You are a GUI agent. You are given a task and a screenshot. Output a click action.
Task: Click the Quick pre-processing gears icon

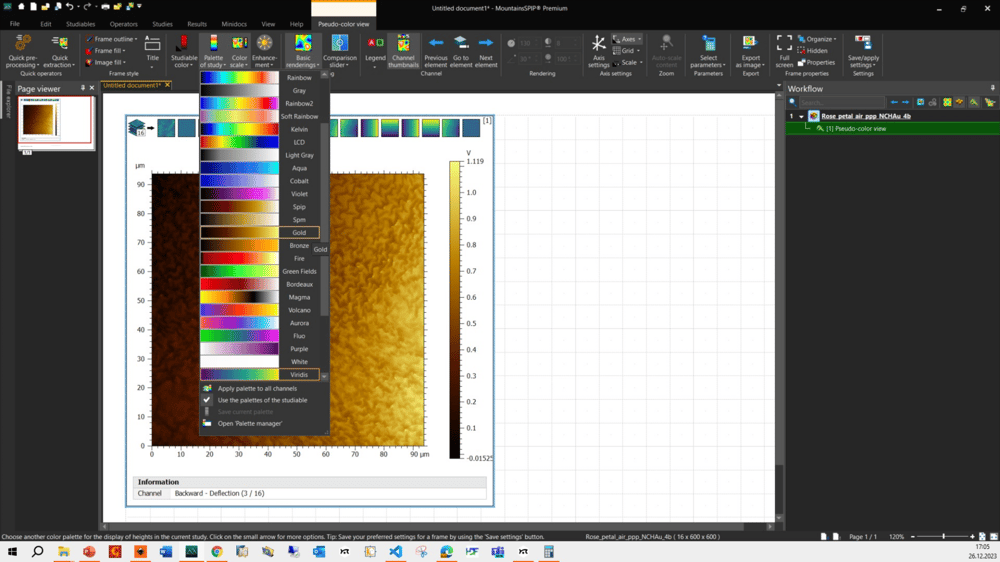[23, 43]
